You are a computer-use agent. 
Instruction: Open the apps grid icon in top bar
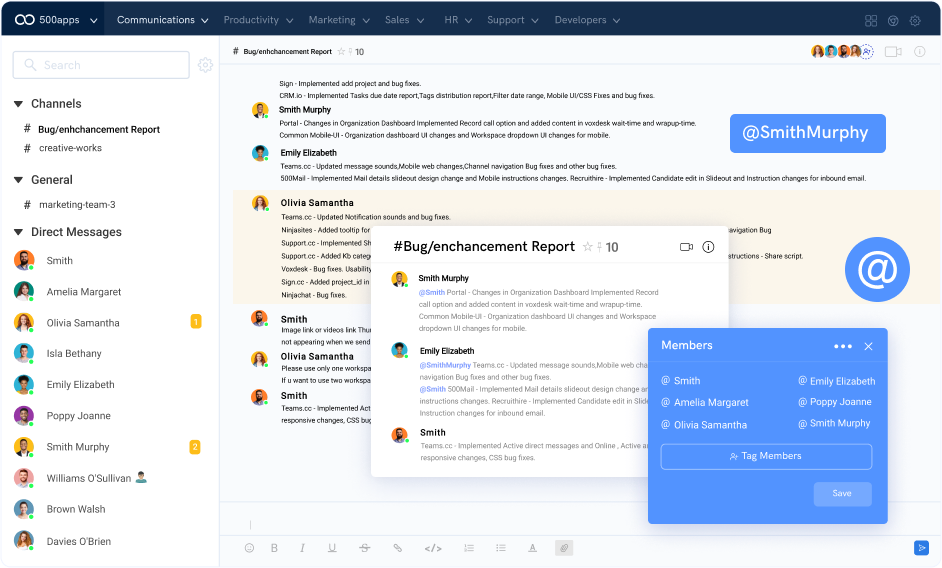pyautogui.click(x=871, y=20)
